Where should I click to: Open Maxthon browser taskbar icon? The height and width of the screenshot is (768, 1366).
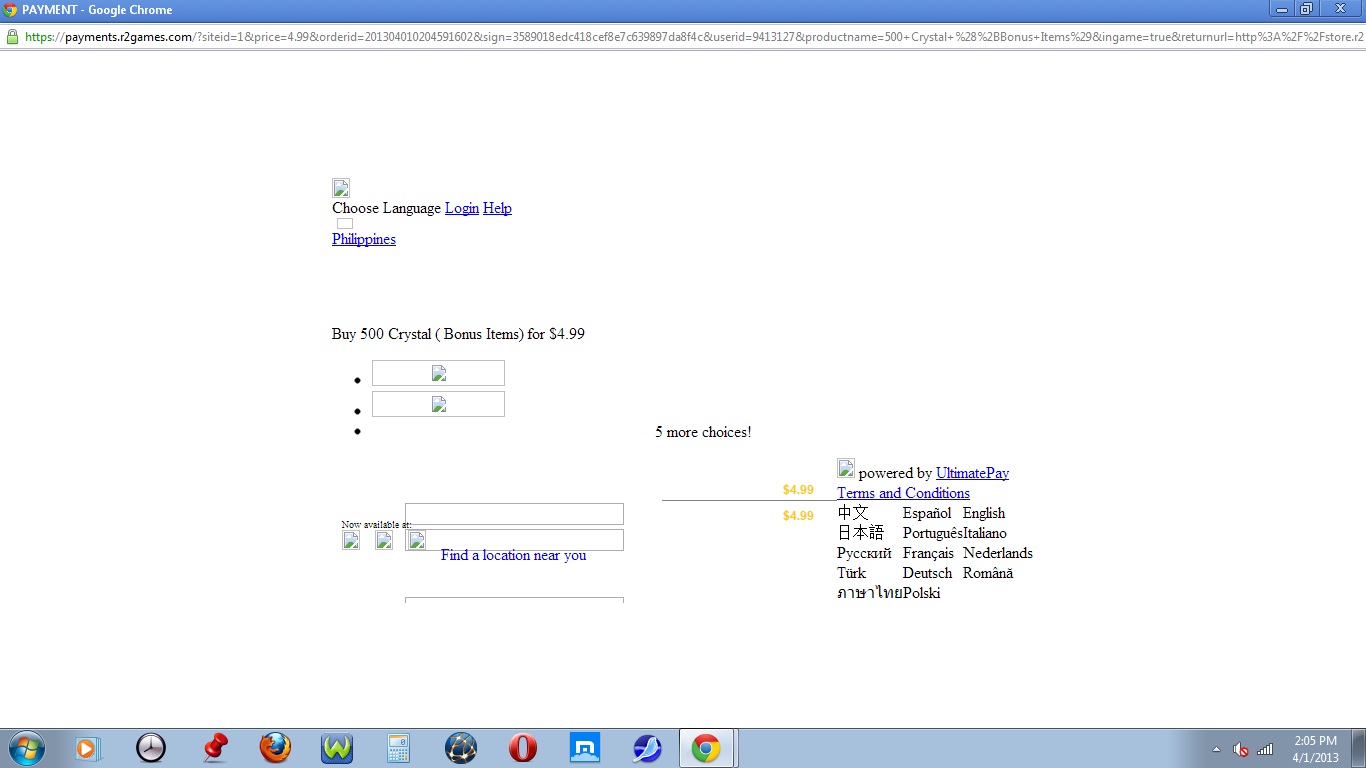click(584, 748)
